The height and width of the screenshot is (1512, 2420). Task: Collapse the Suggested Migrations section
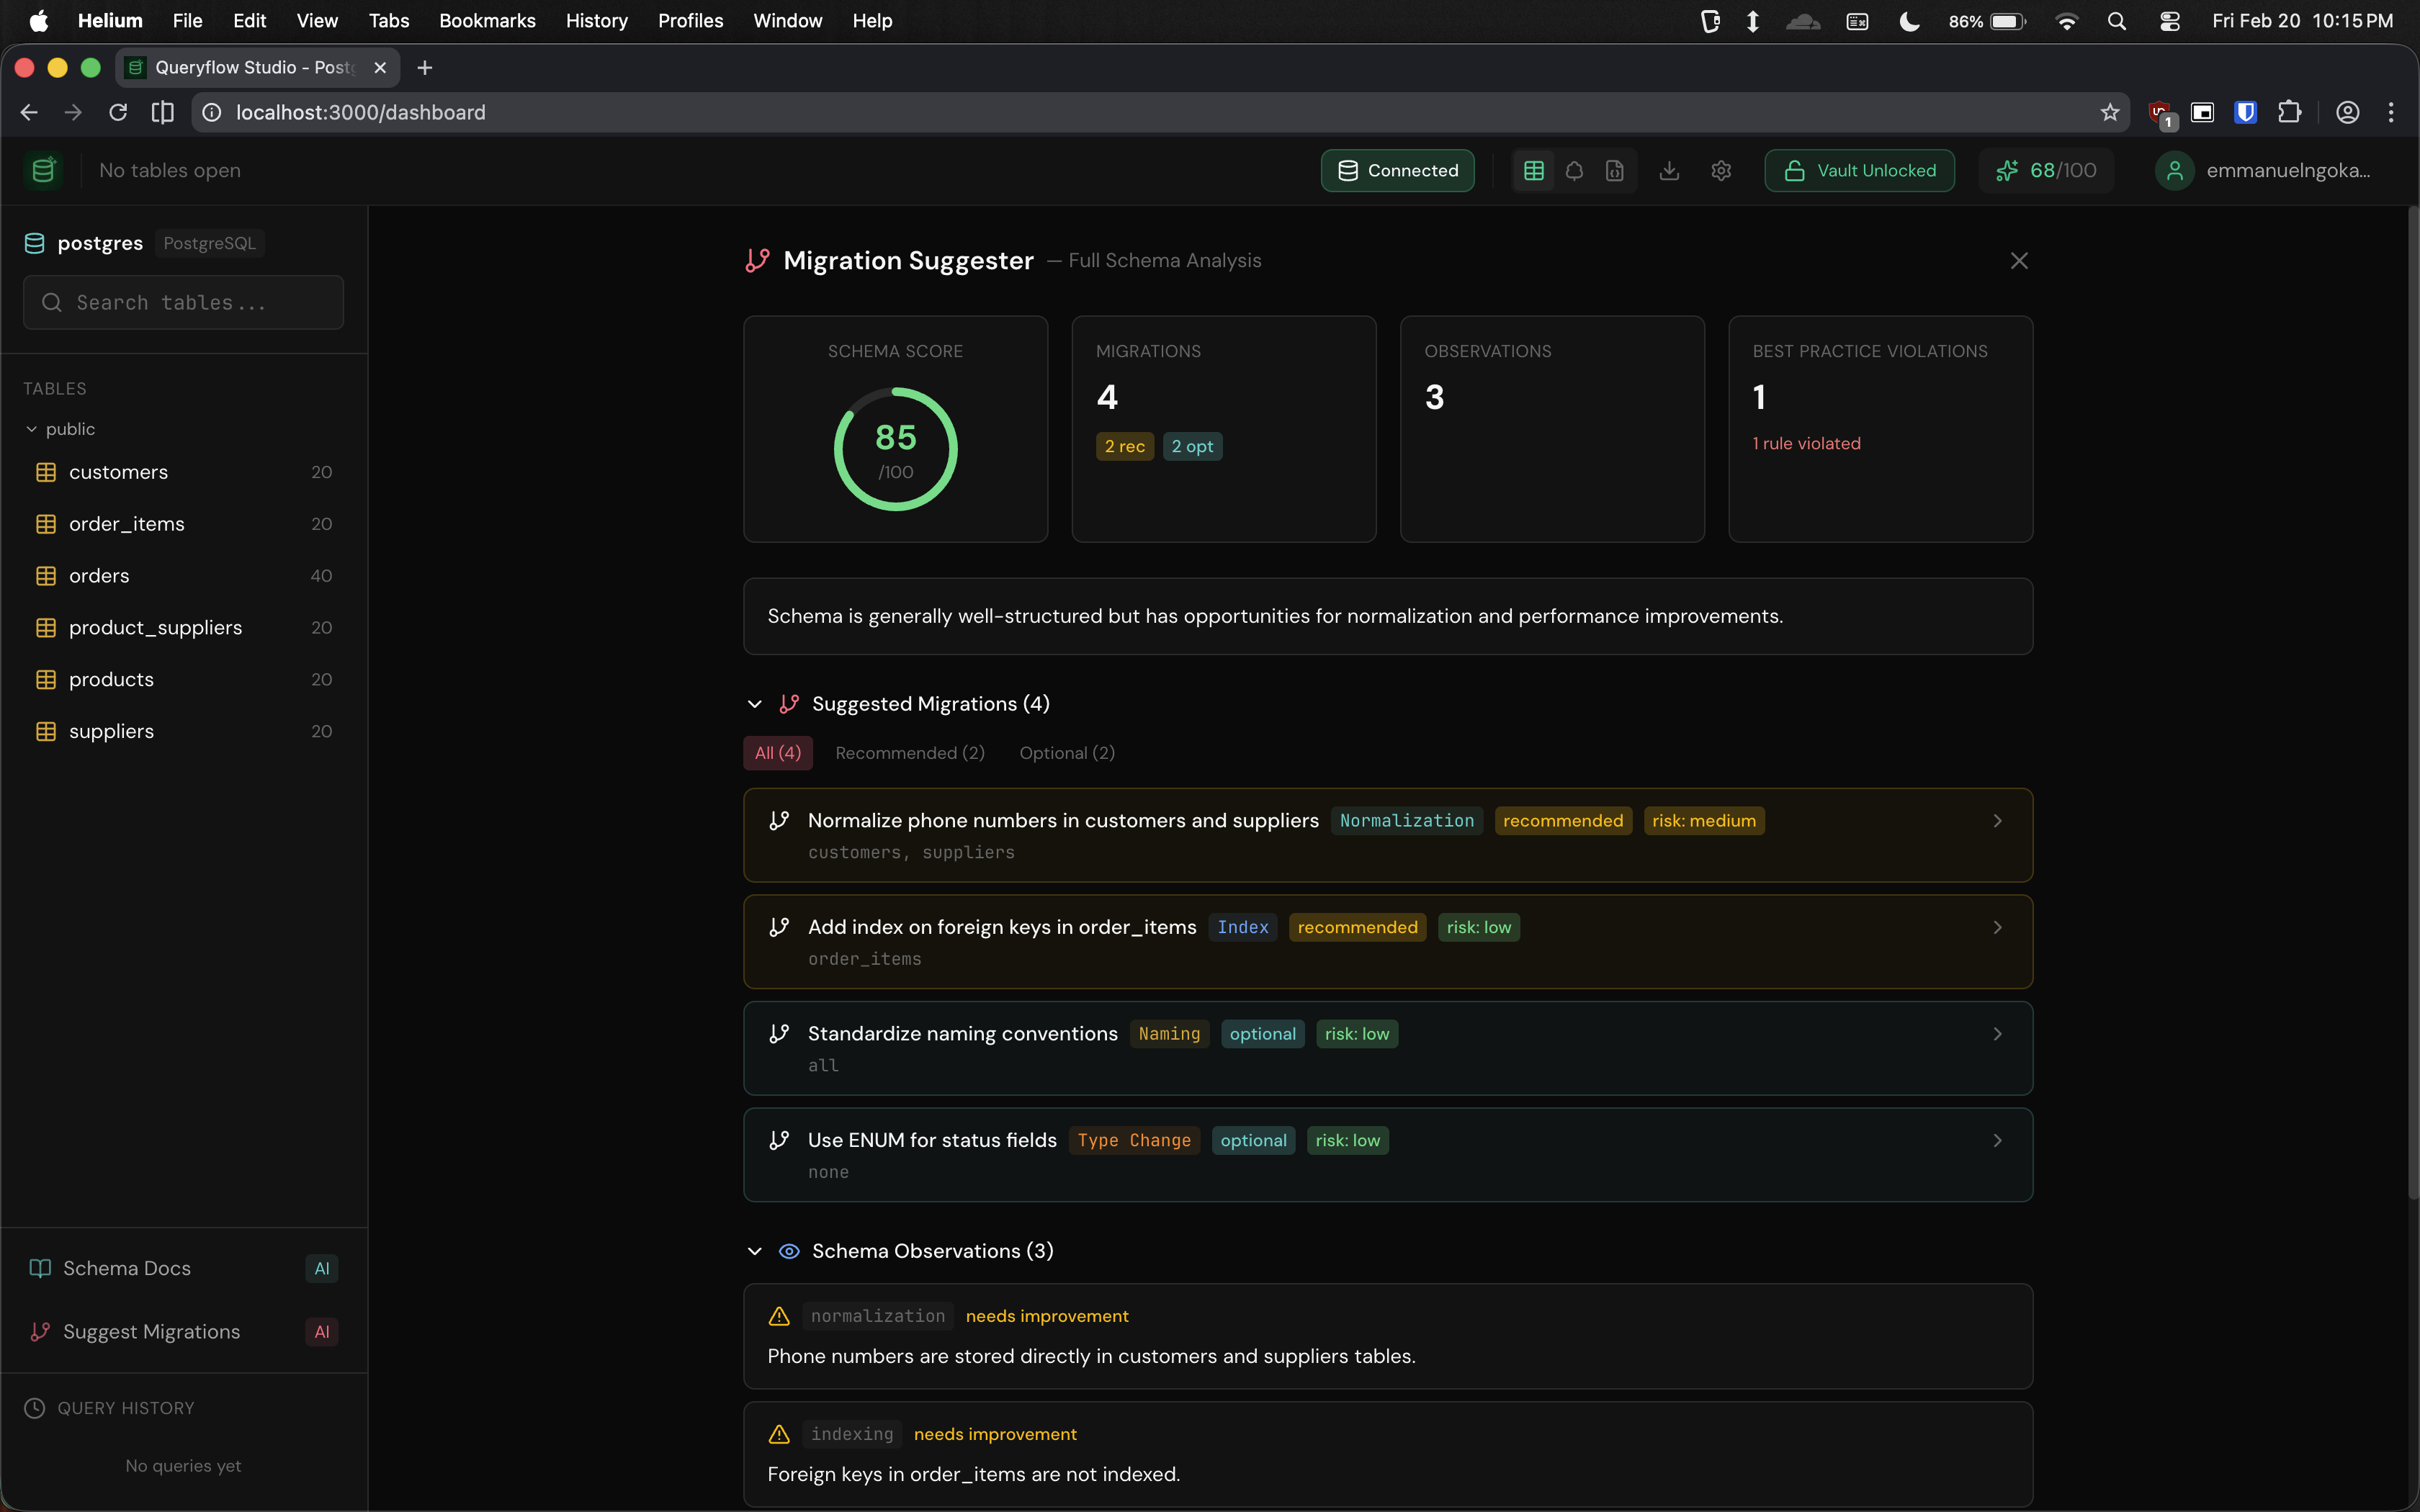click(755, 705)
